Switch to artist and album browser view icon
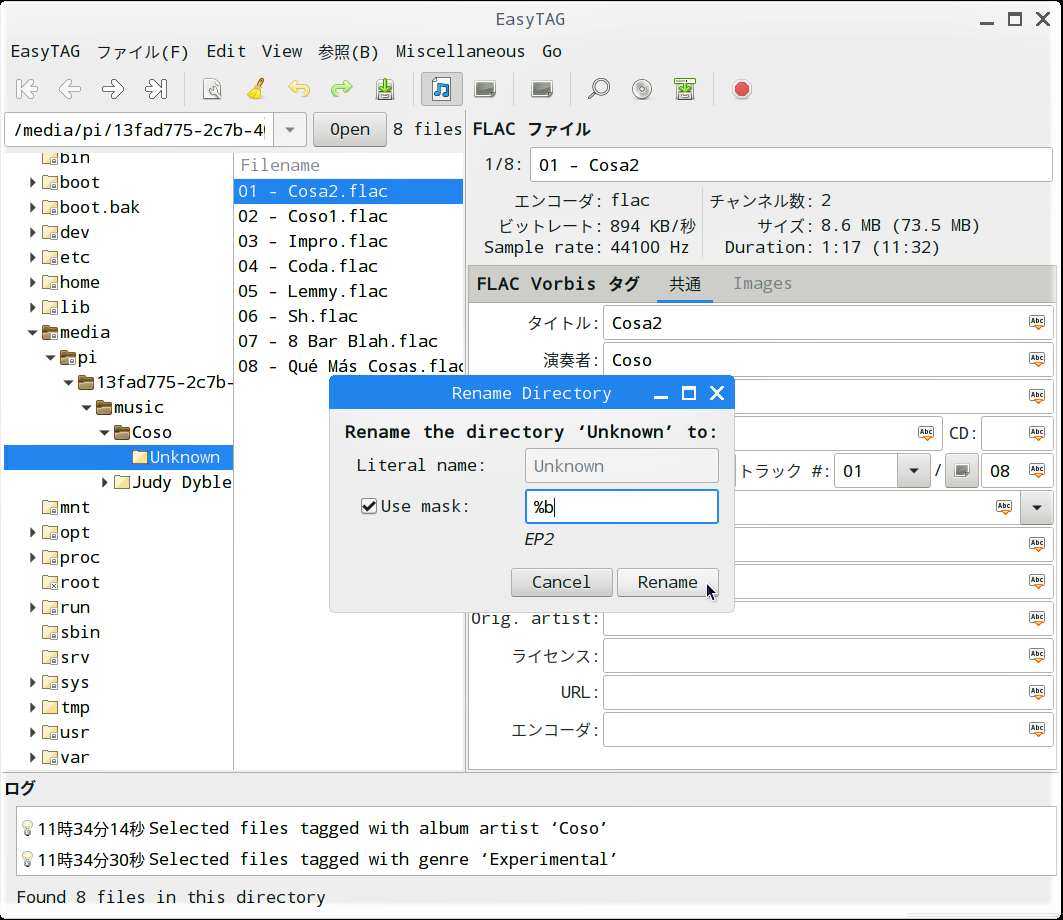 (485, 89)
